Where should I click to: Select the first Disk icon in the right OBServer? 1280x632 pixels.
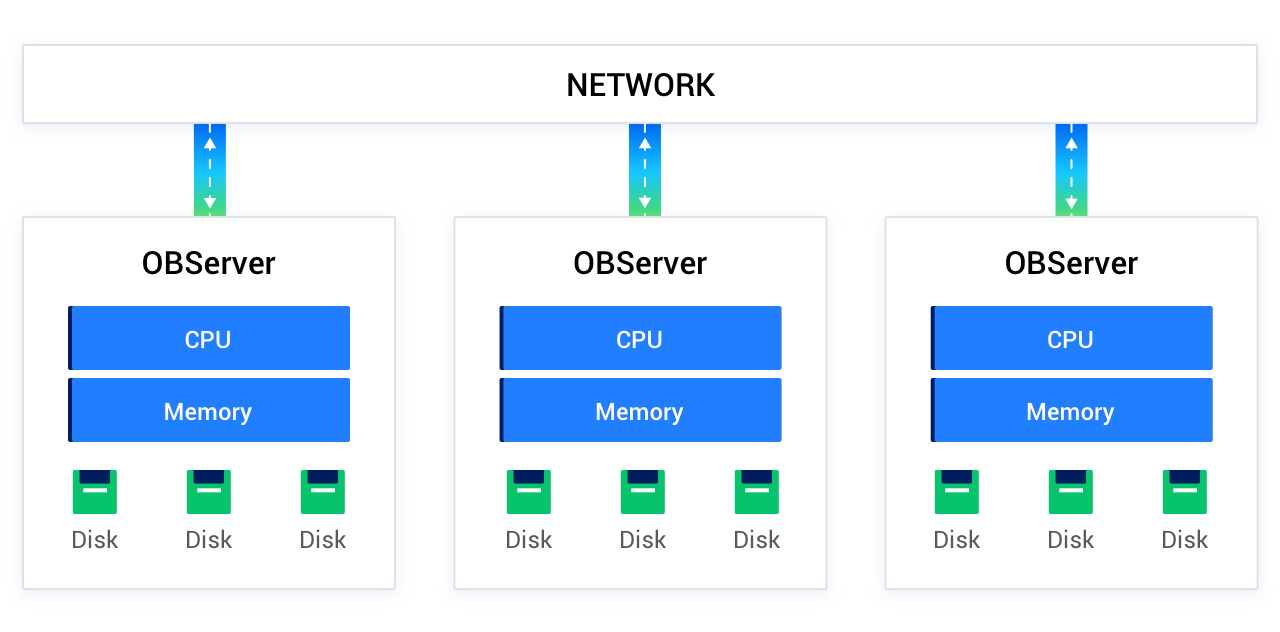[956, 490]
